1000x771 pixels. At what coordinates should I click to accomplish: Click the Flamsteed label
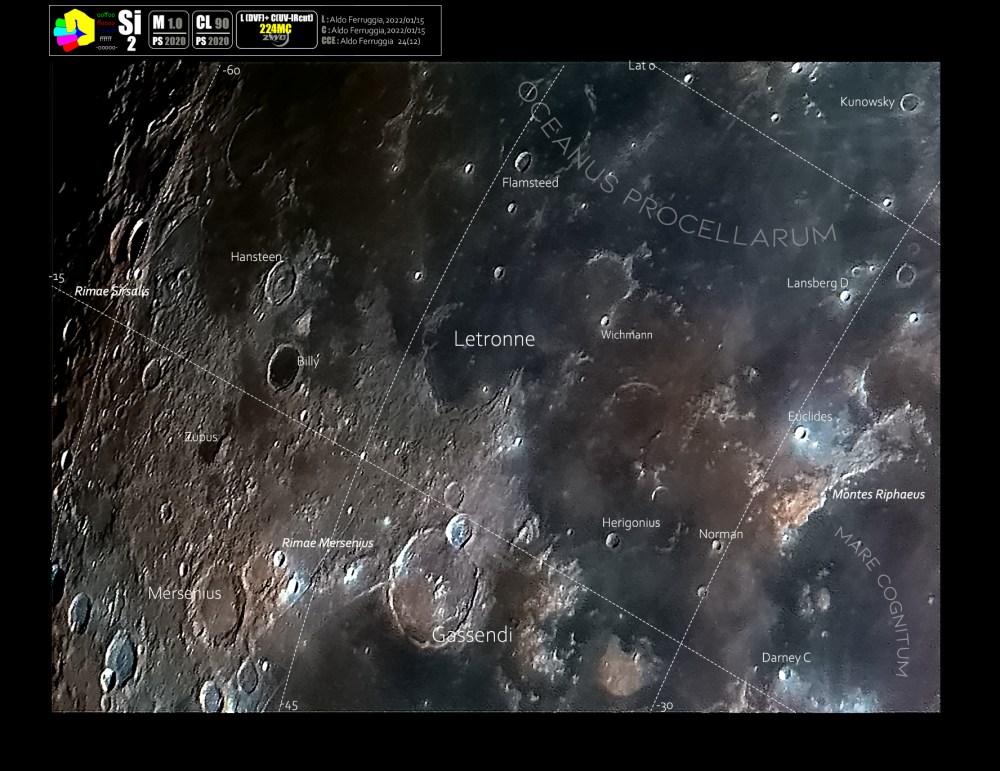530,183
